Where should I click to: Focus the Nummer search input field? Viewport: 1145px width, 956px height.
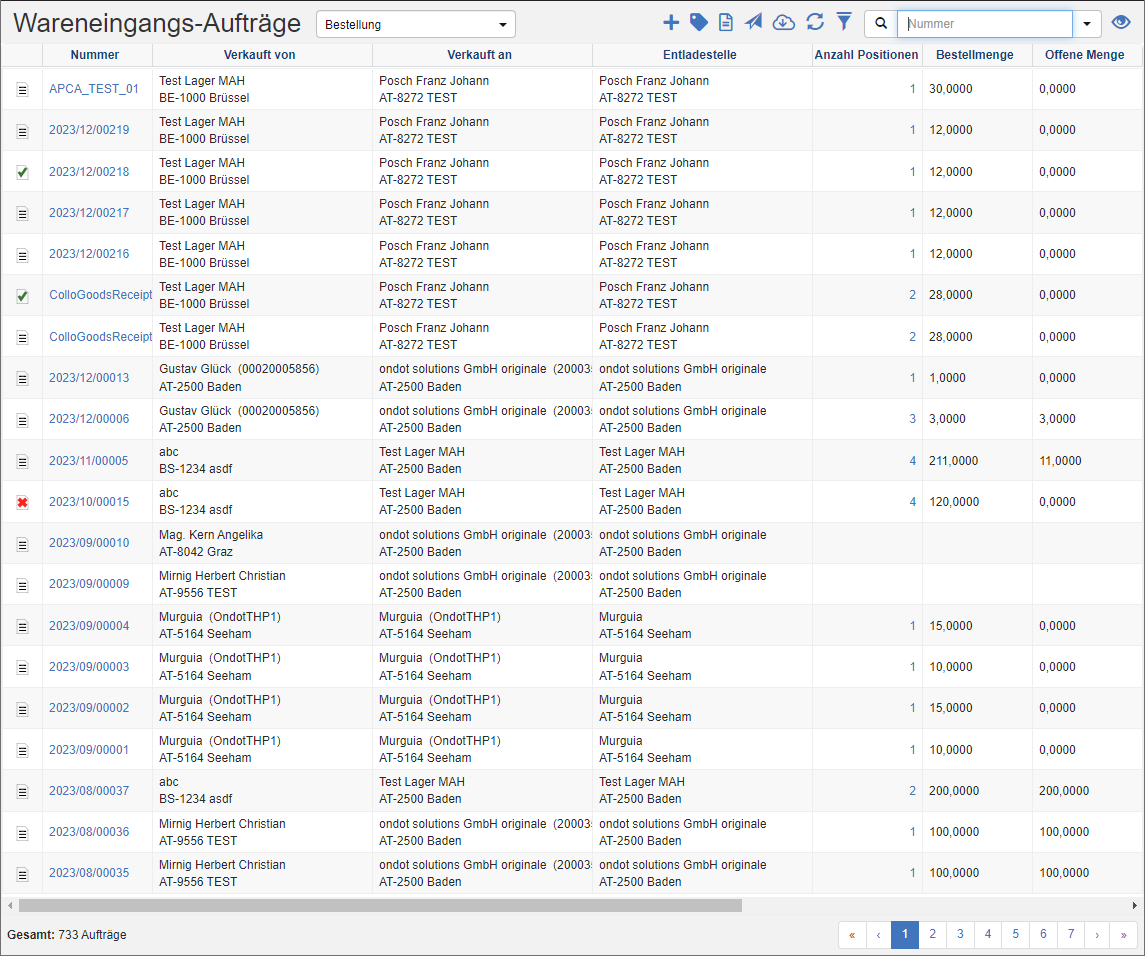[x=984, y=24]
